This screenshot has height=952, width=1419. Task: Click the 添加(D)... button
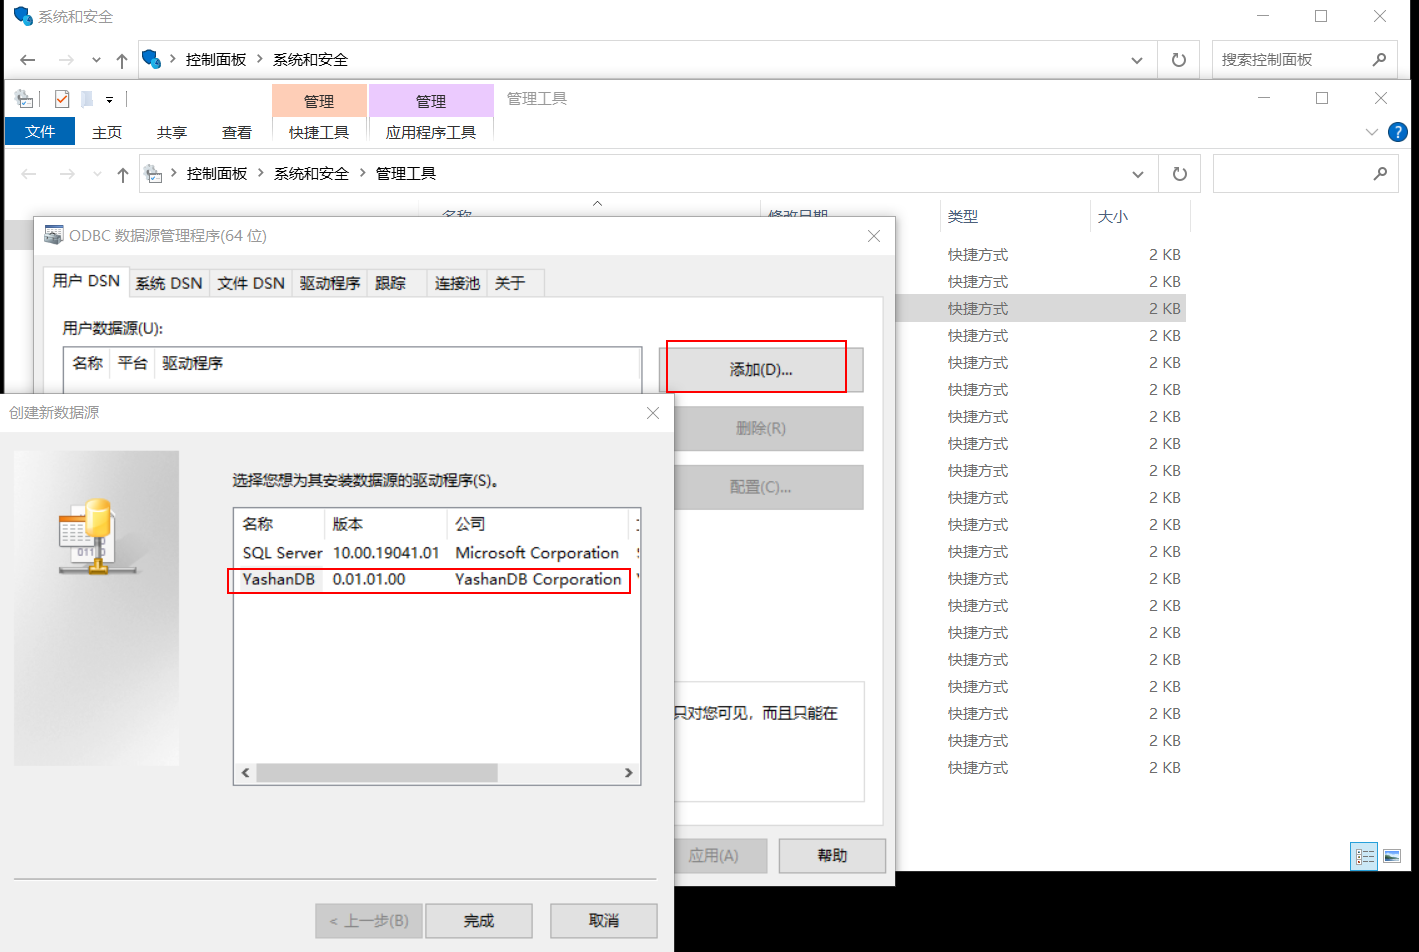coord(761,370)
